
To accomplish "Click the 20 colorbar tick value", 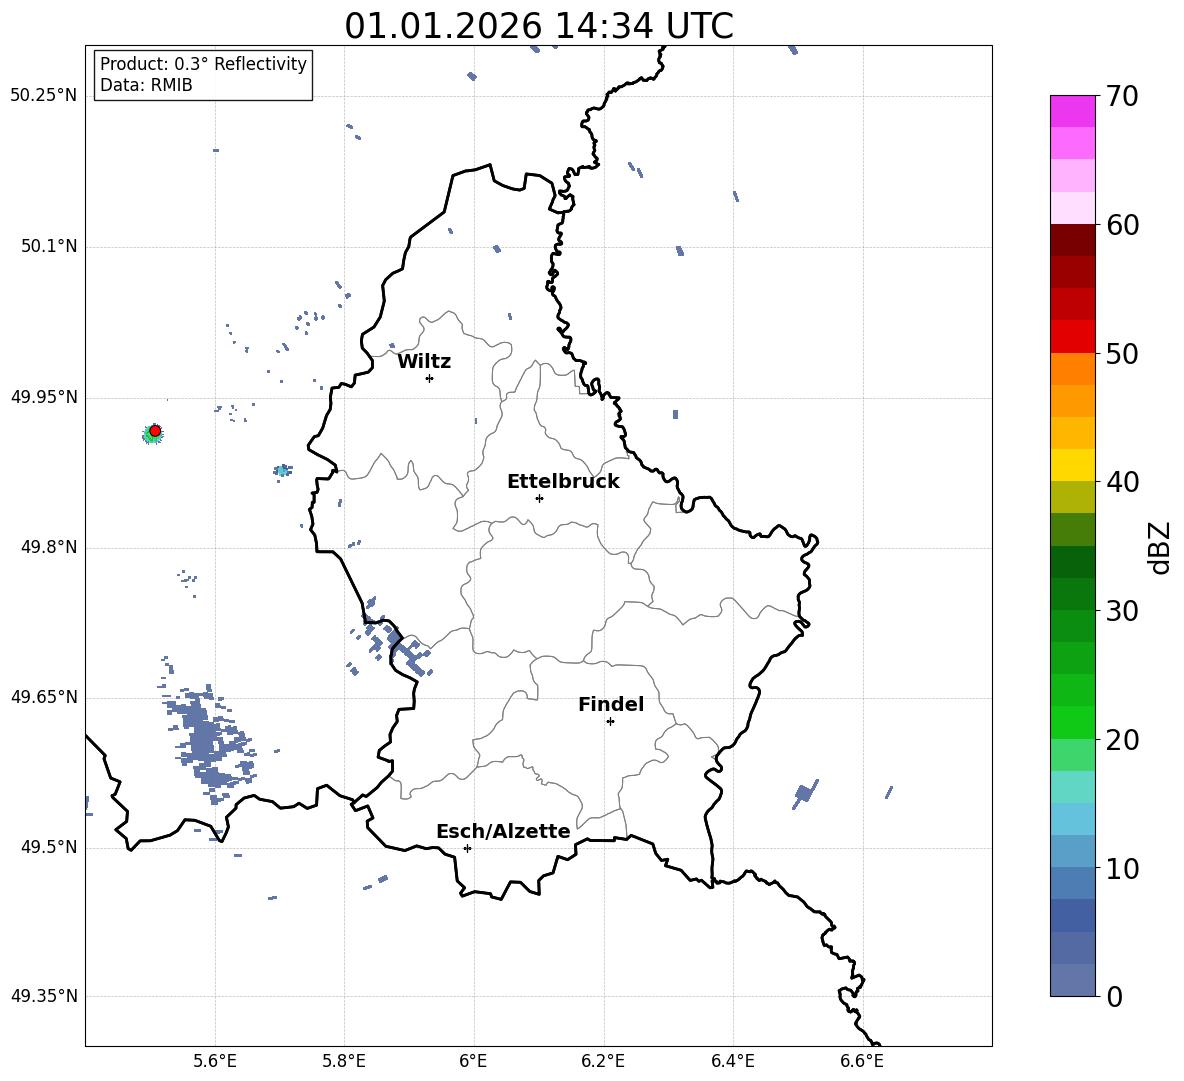I will [x=1122, y=740].
